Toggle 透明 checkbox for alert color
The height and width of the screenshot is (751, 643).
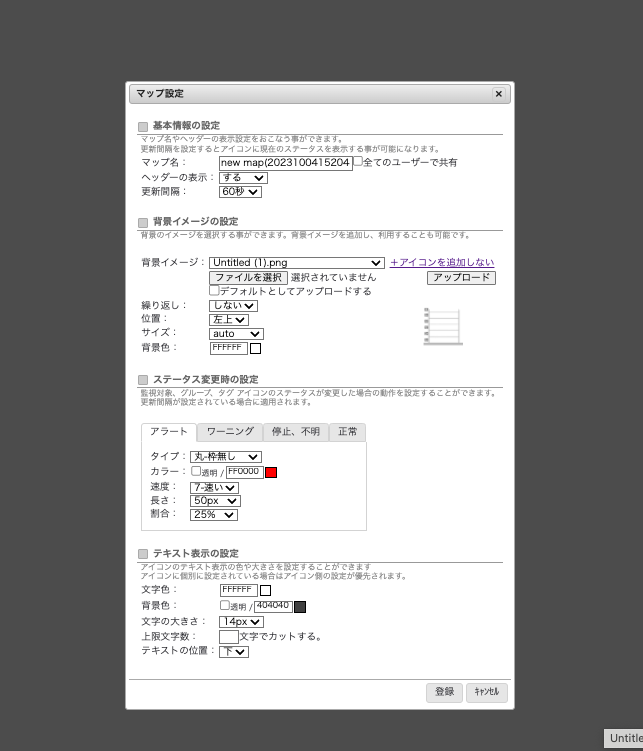coord(196,471)
